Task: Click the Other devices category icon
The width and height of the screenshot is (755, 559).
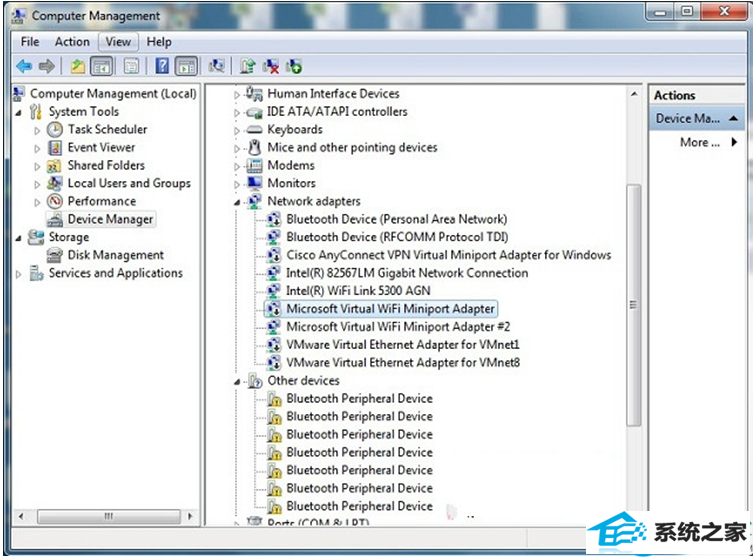Action: click(254, 381)
